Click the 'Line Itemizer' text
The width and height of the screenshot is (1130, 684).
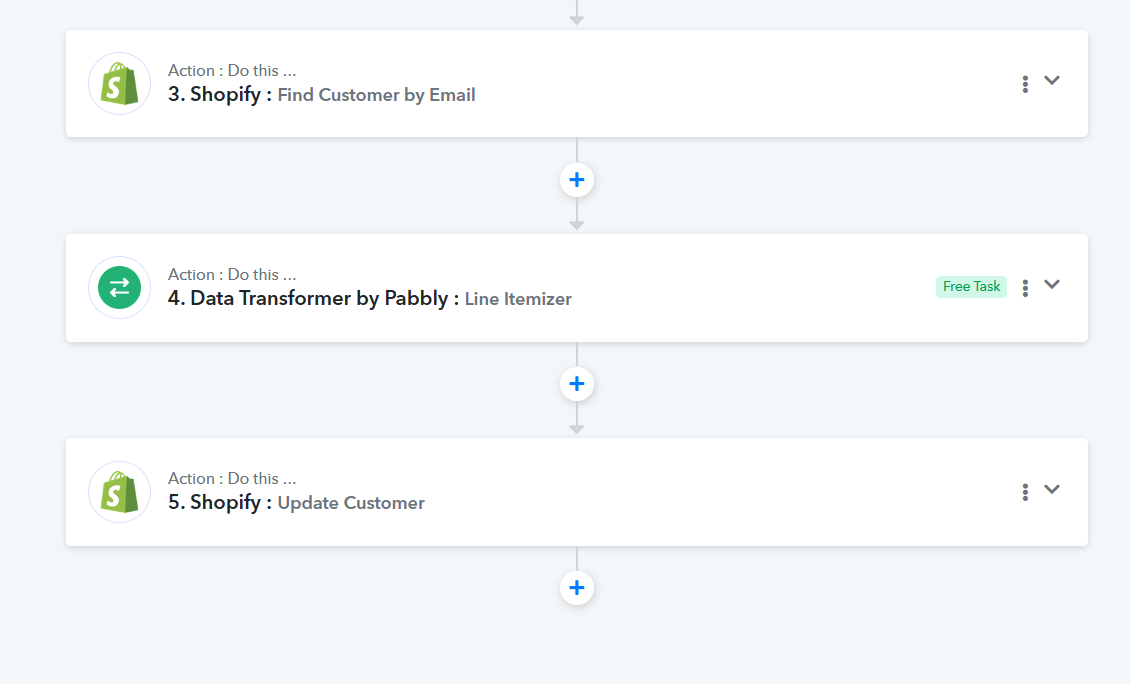518,299
